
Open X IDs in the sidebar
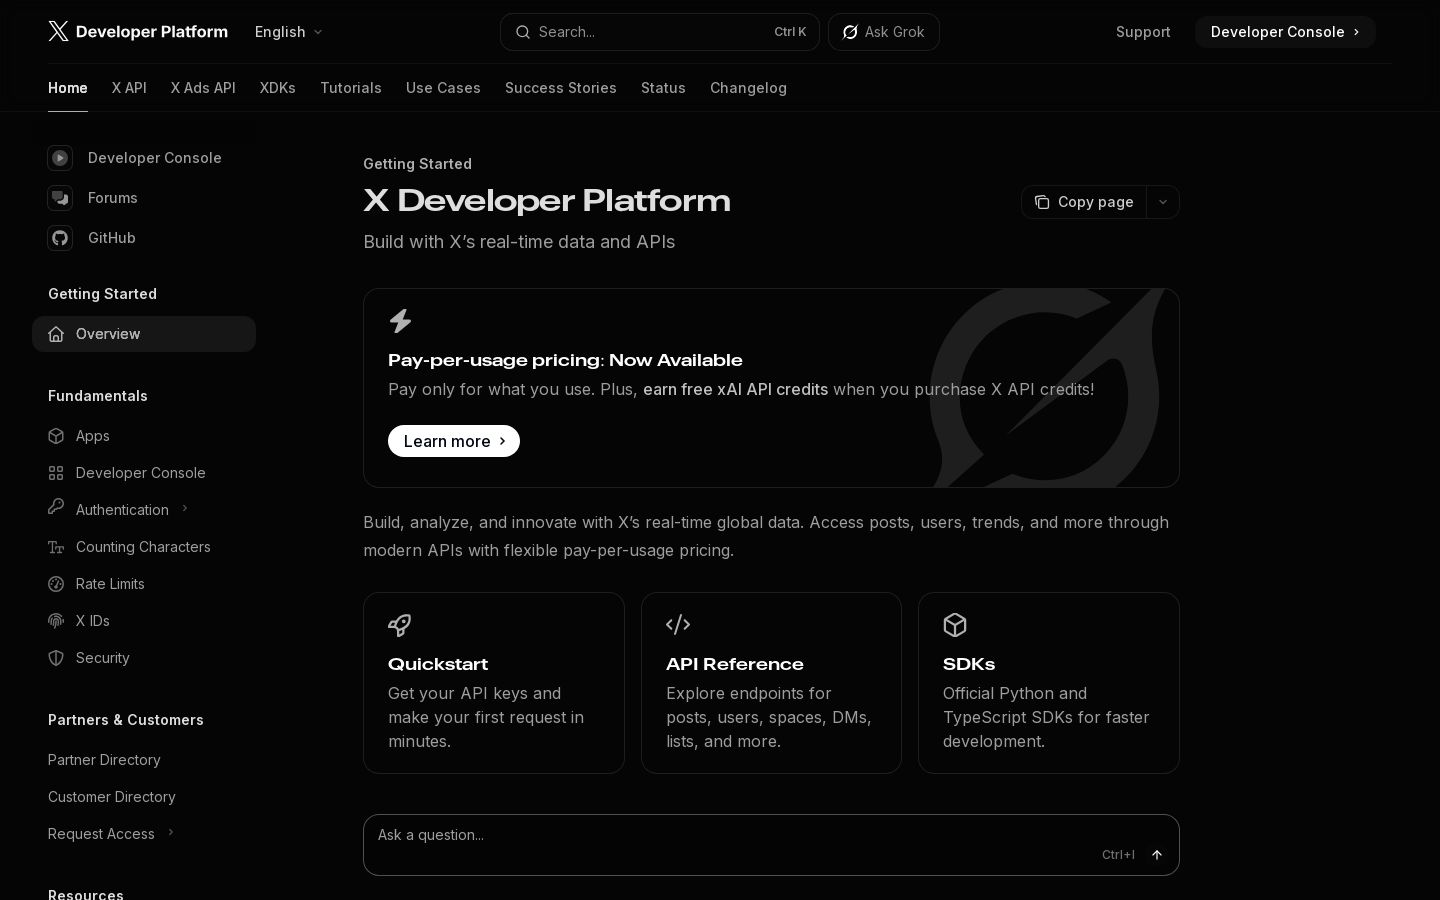click(144, 621)
